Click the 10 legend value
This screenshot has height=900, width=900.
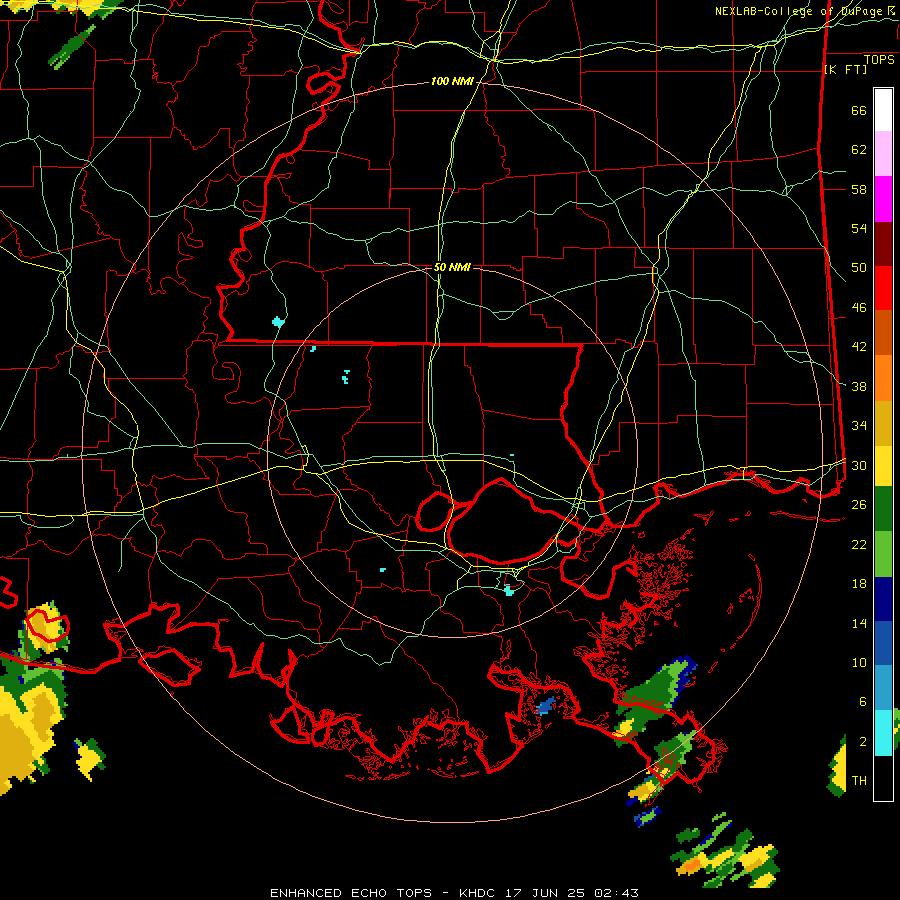(859, 662)
